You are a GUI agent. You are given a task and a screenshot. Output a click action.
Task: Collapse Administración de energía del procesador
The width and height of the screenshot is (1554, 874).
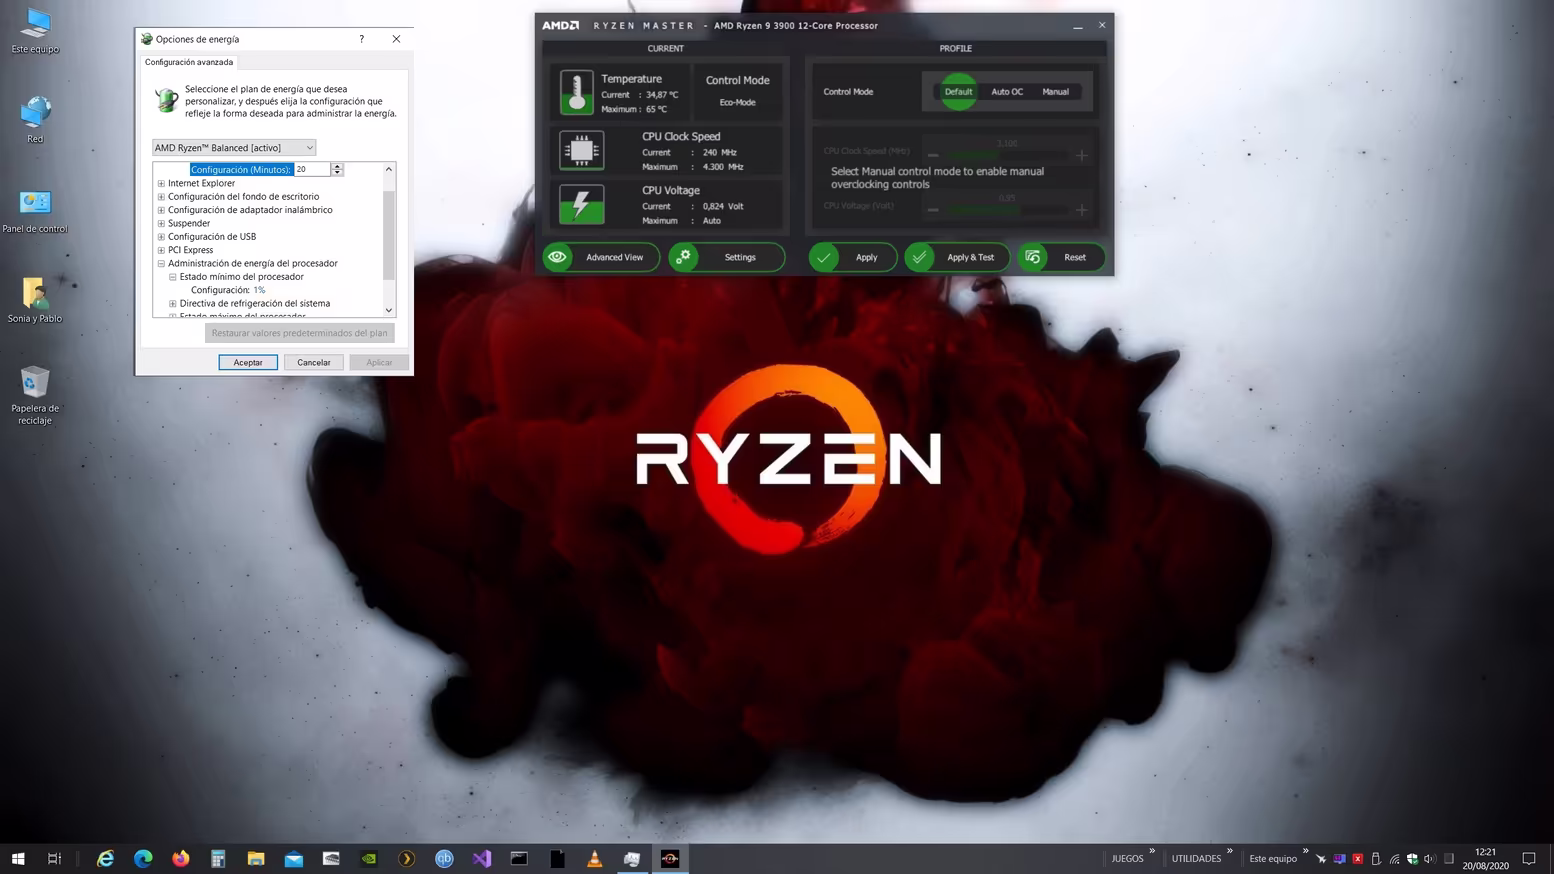[161, 263]
